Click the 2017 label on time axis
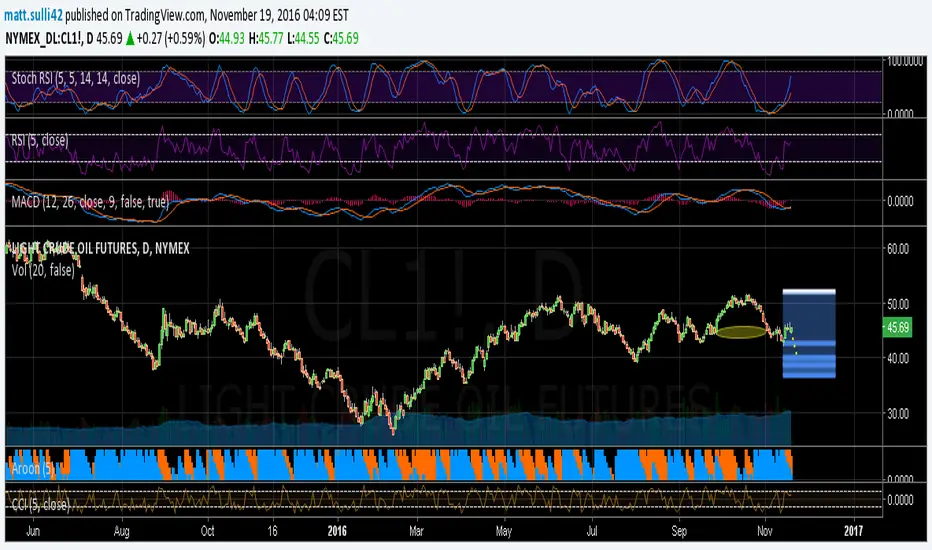 [x=854, y=530]
